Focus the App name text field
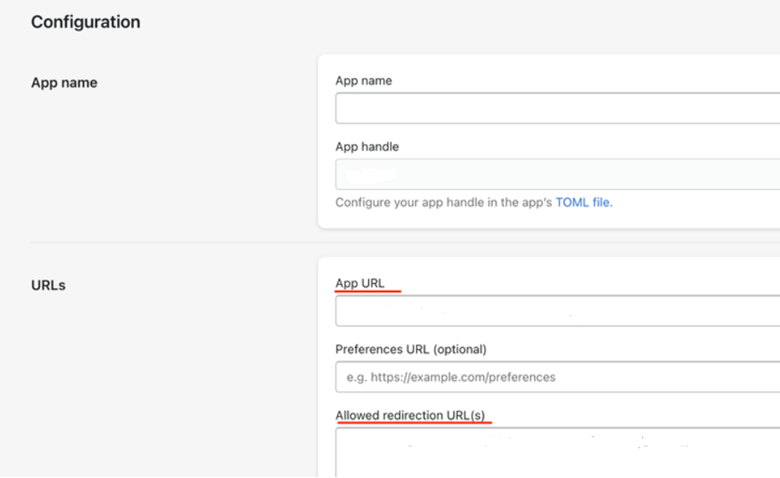Screen dimensions: 780x478 [x=558, y=108]
